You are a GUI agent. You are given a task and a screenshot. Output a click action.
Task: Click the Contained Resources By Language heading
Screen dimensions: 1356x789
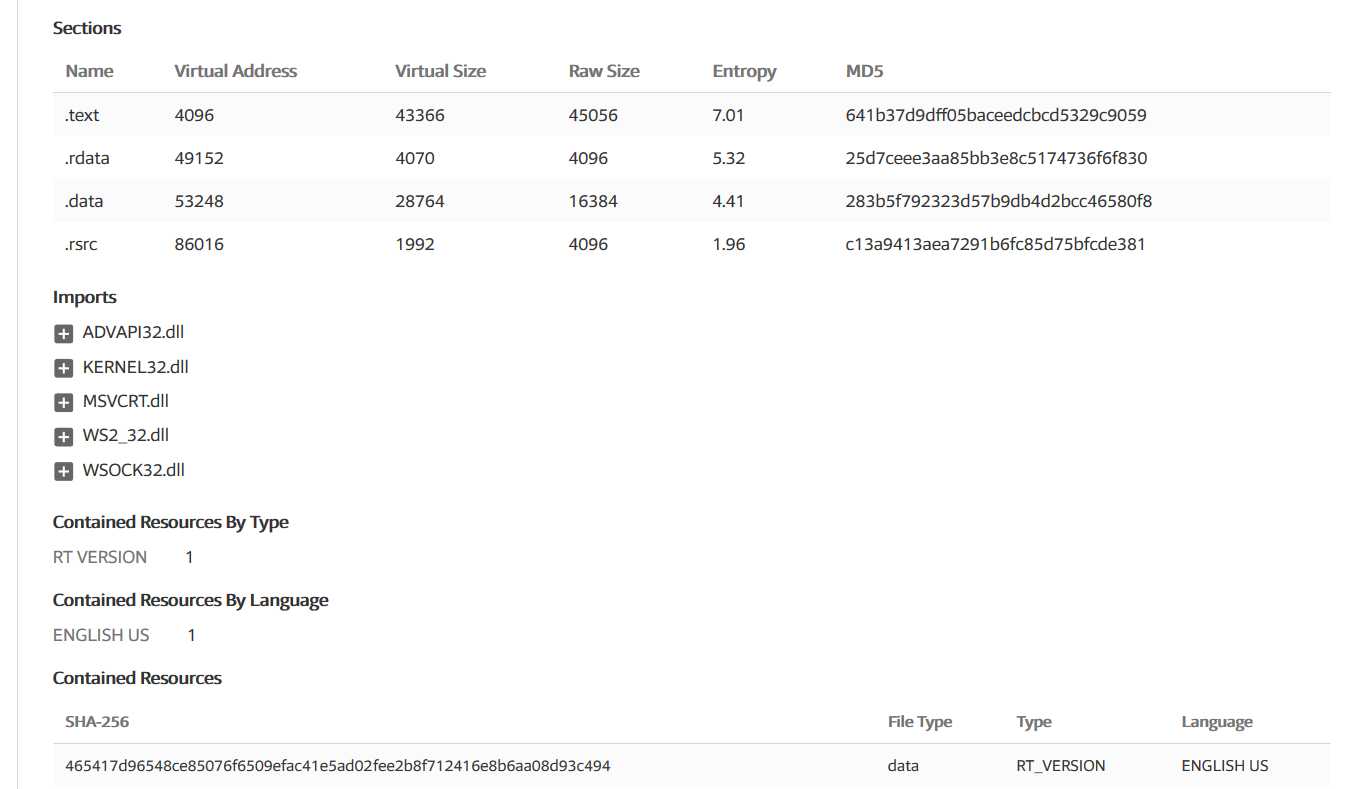click(191, 600)
